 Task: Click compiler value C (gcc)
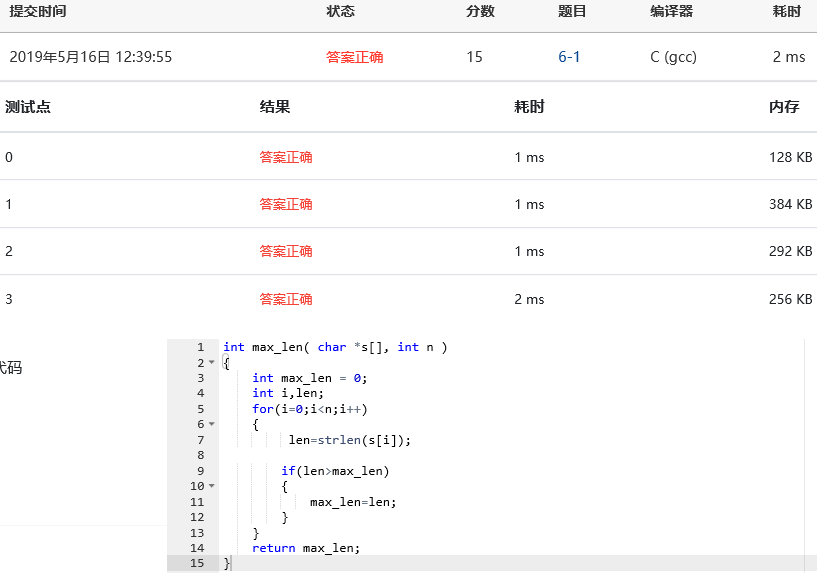click(673, 57)
